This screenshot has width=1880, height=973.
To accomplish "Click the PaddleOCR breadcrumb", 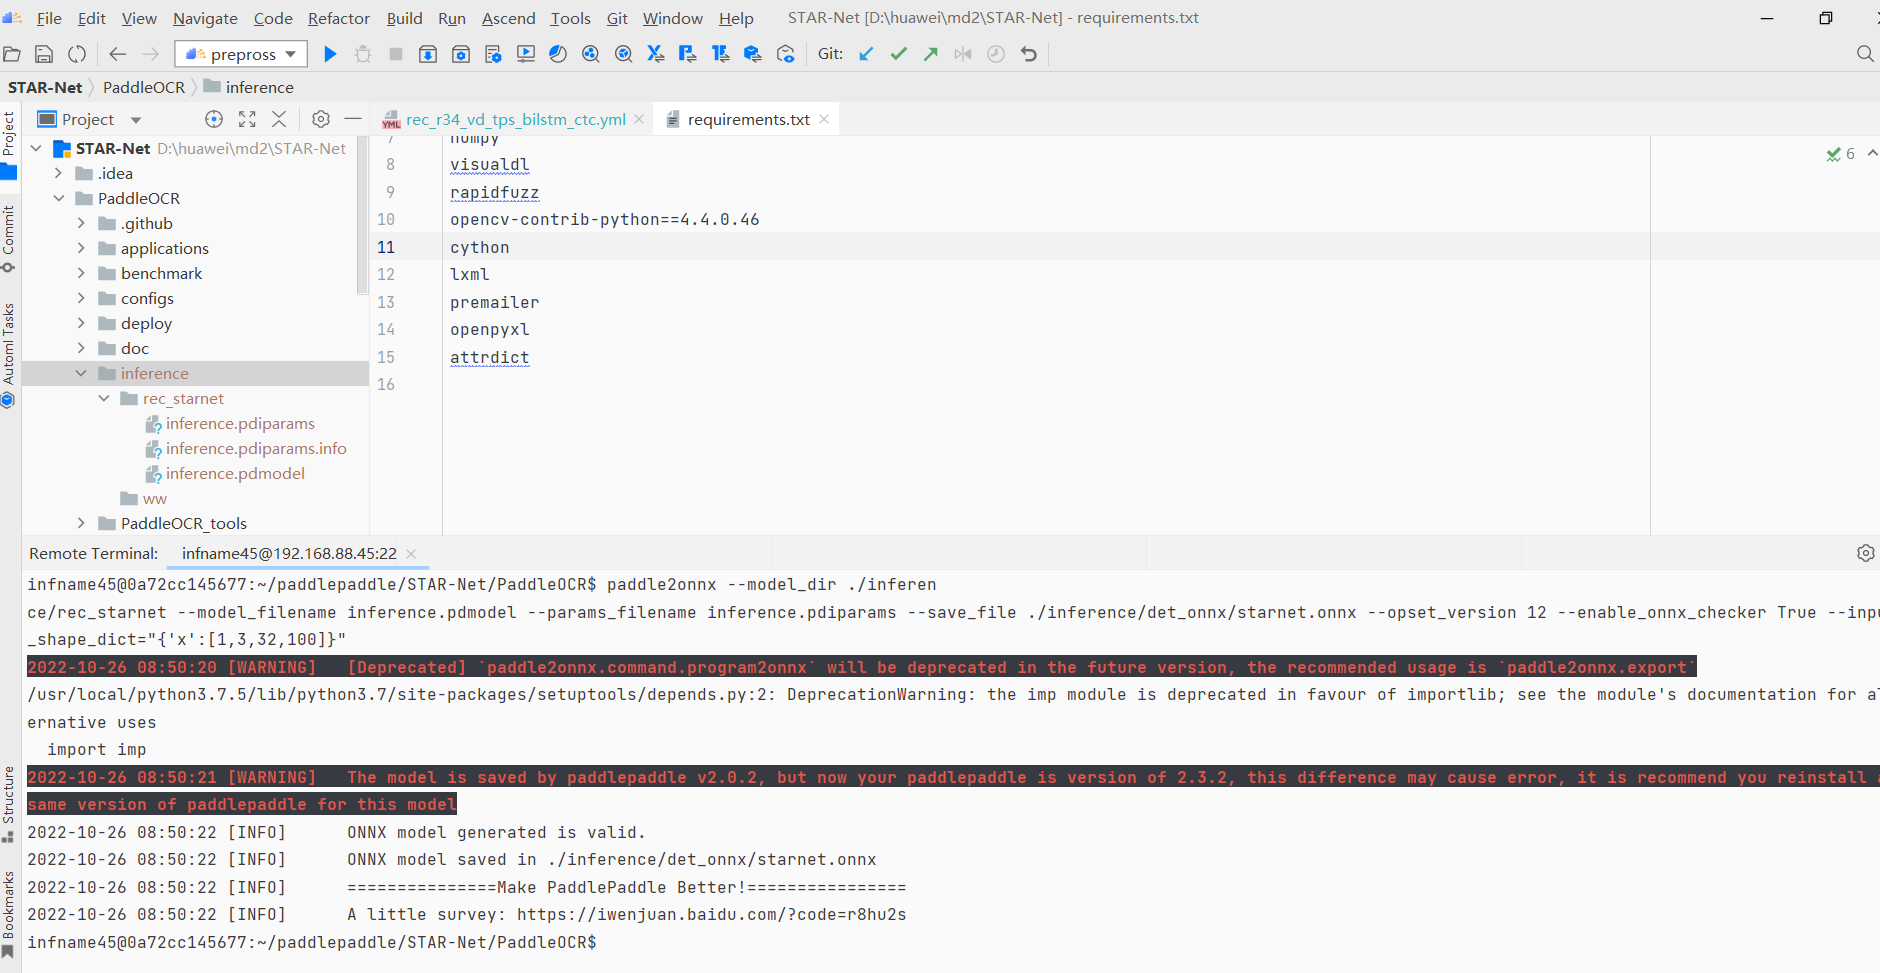I will [144, 87].
